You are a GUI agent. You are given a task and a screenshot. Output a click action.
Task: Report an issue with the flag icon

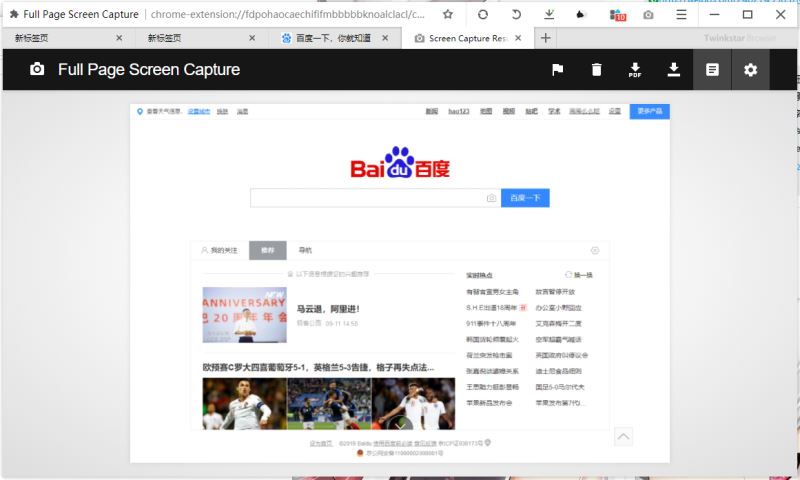pos(558,69)
